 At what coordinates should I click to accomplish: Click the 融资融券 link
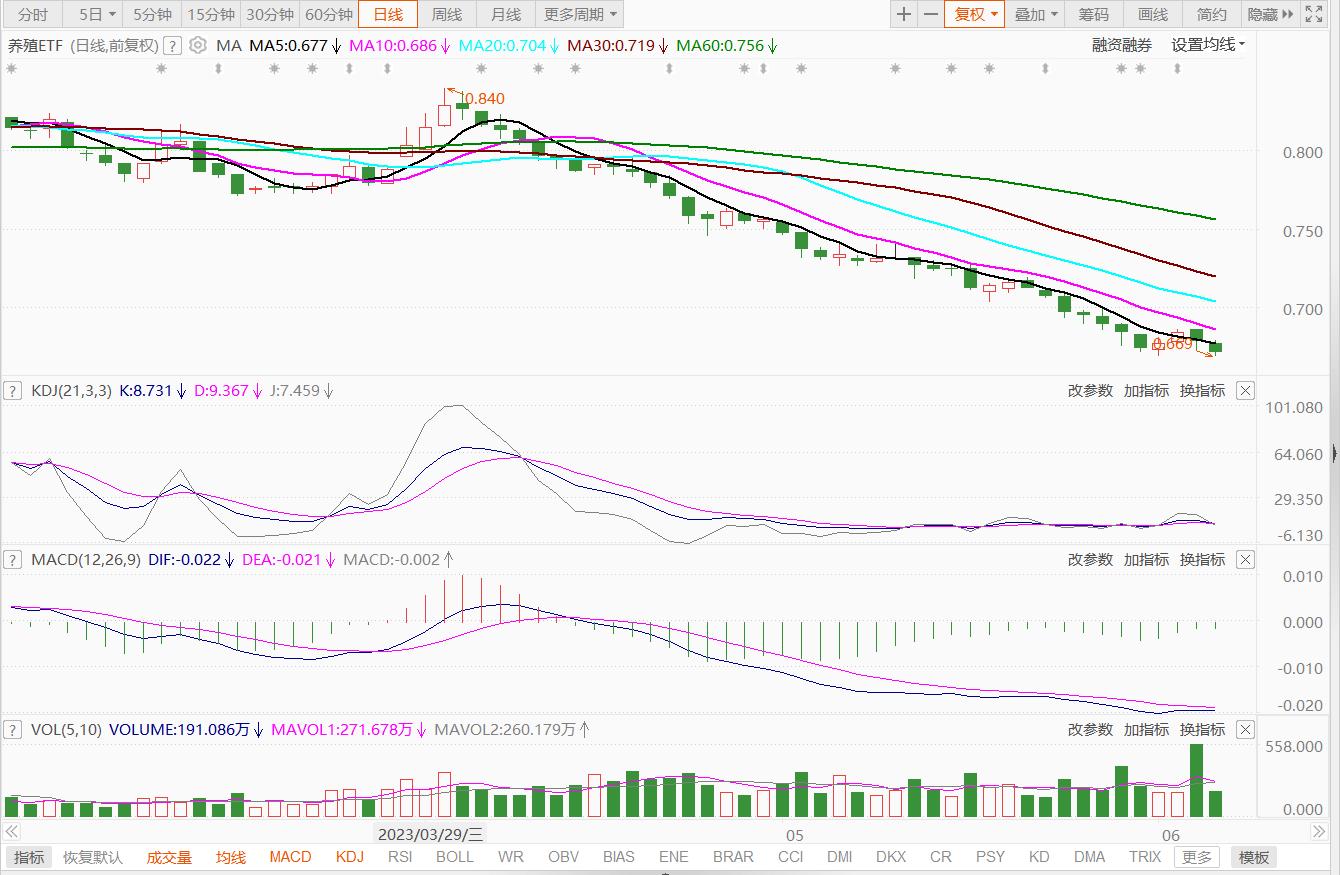[x=1121, y=45]
